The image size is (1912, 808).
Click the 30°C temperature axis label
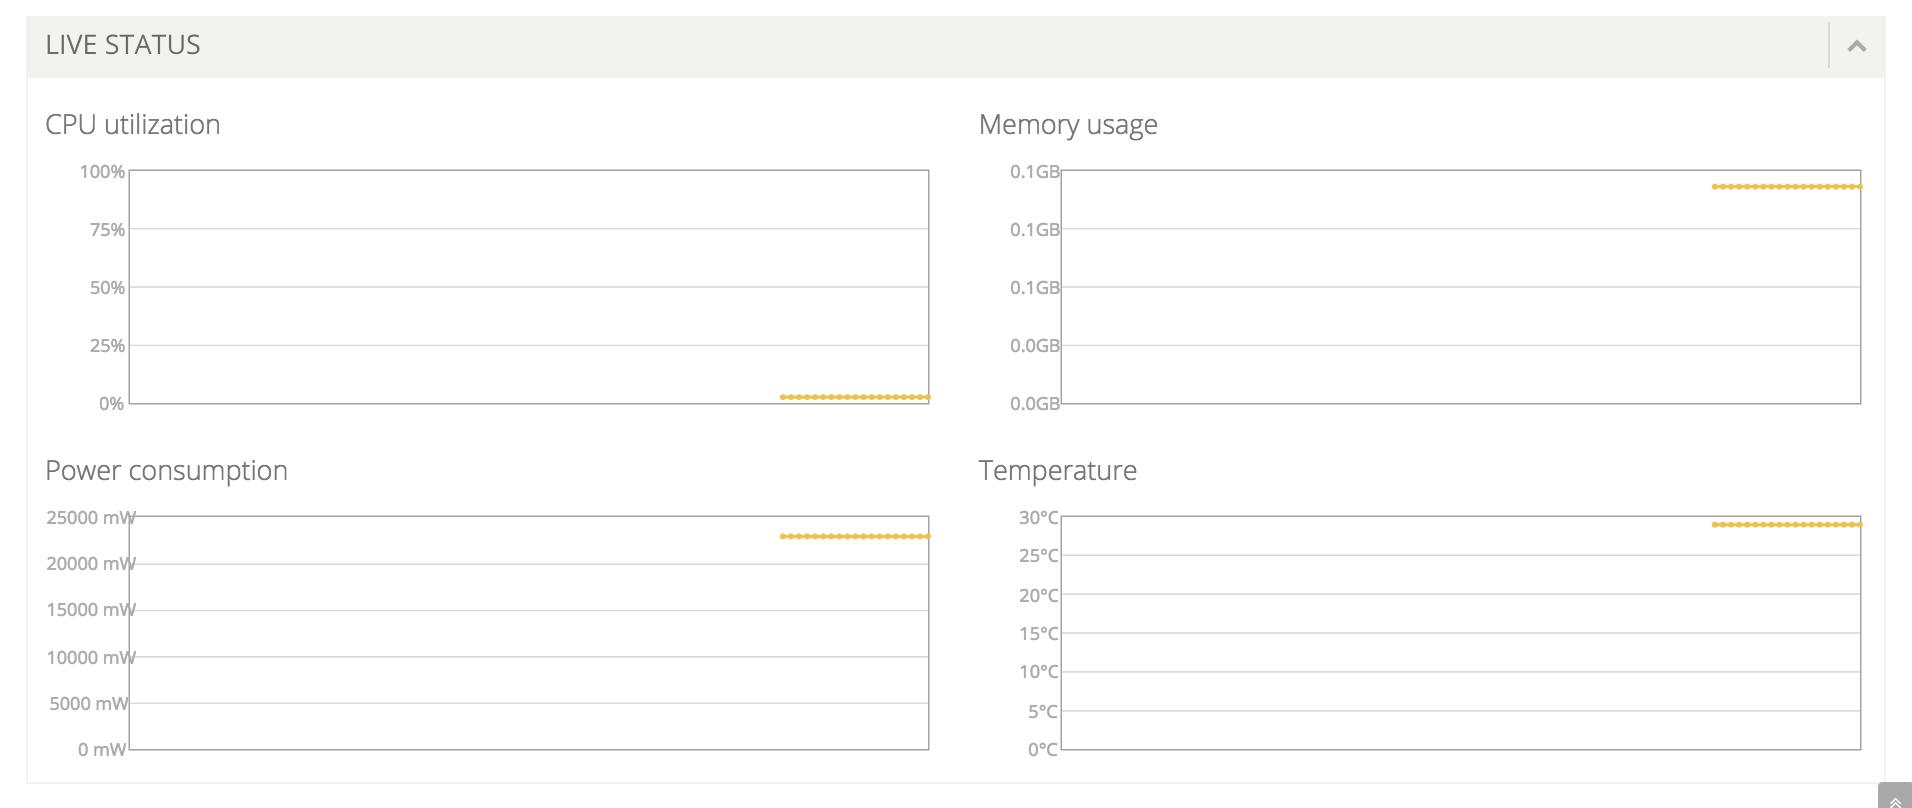pyautogui.click(x=1039, y=518)
